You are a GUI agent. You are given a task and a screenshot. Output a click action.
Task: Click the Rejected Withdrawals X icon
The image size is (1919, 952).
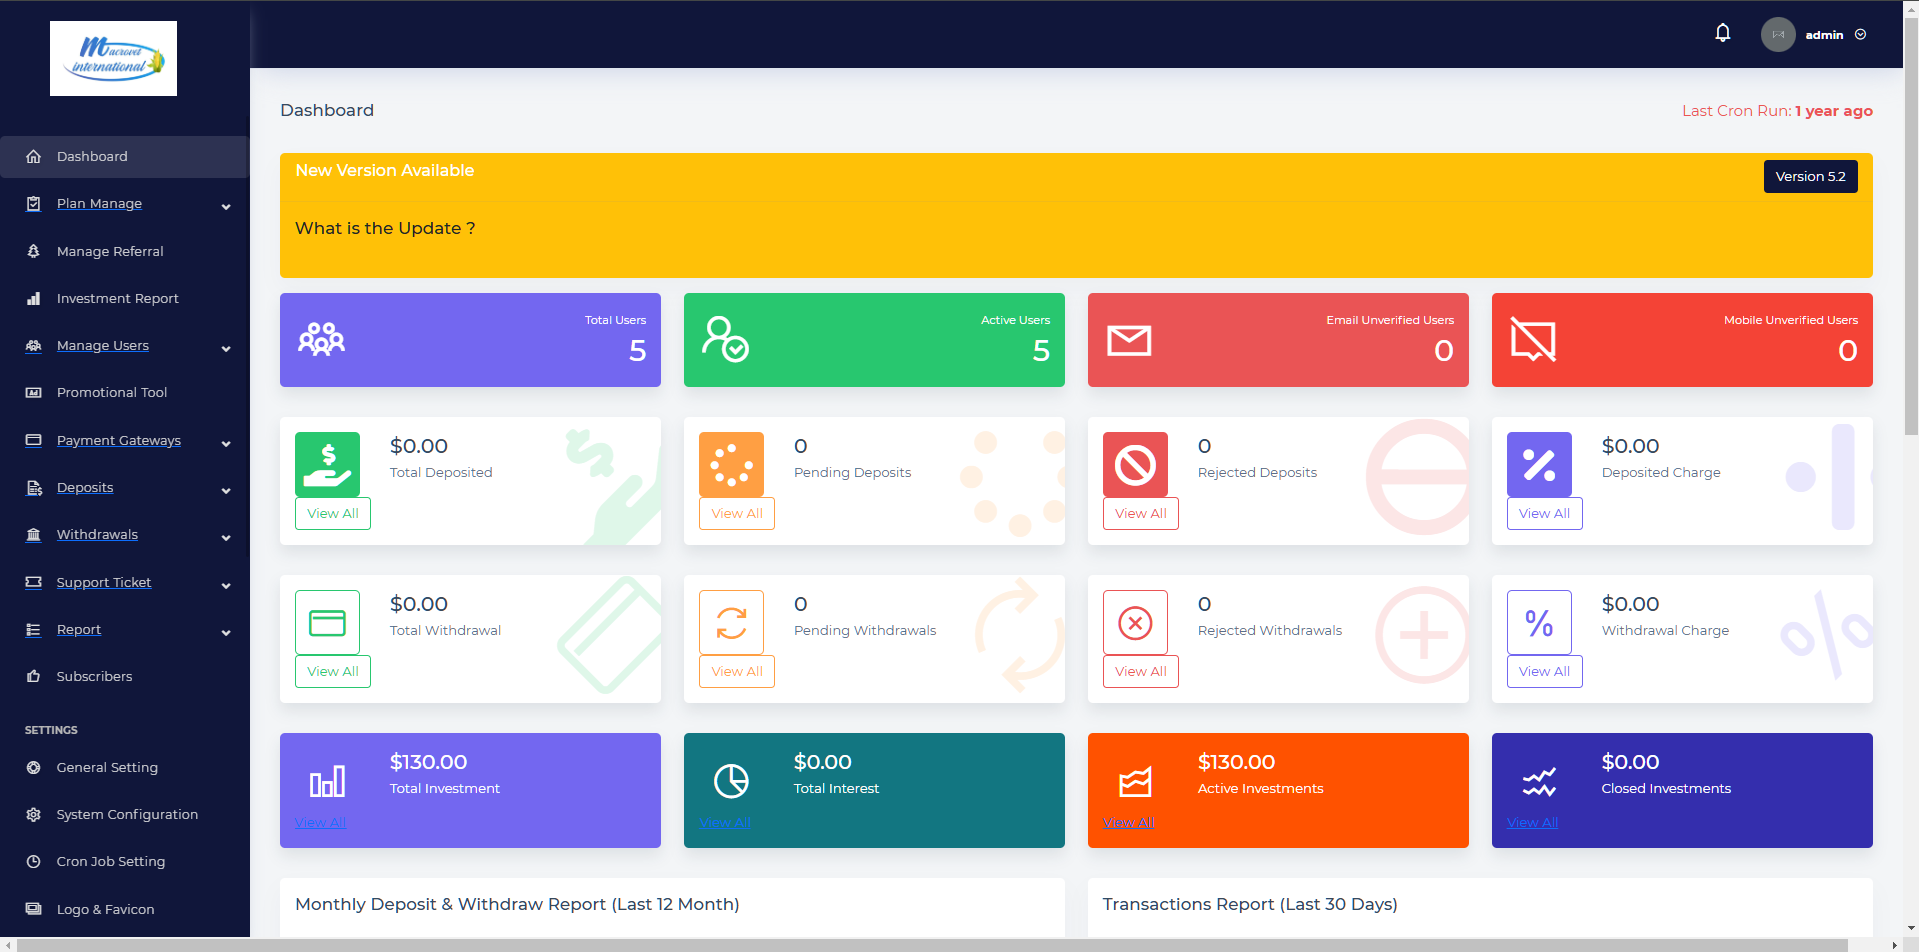1135,622
